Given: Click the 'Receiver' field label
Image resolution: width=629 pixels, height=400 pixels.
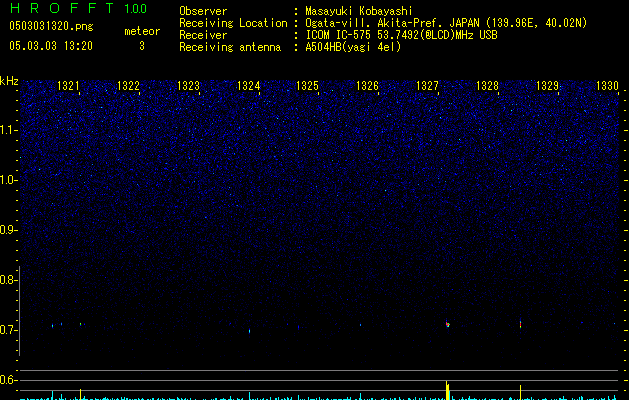Looking at the screenshot, I should click(x=203, y=35).
